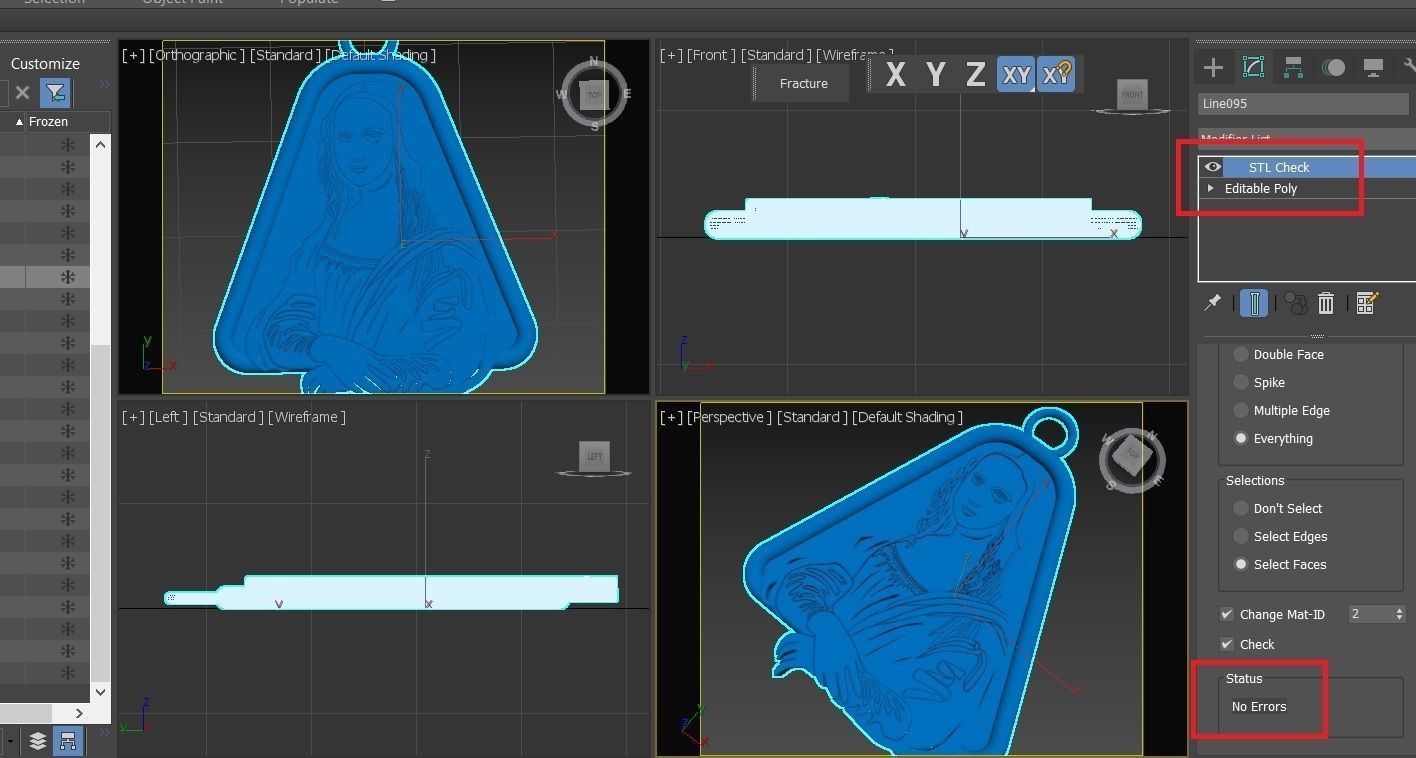Viewport: 1416px width, 758px height.
Task: Click the LEFT ViewCube in Left viewport
Action: click(x=594, y=457)
